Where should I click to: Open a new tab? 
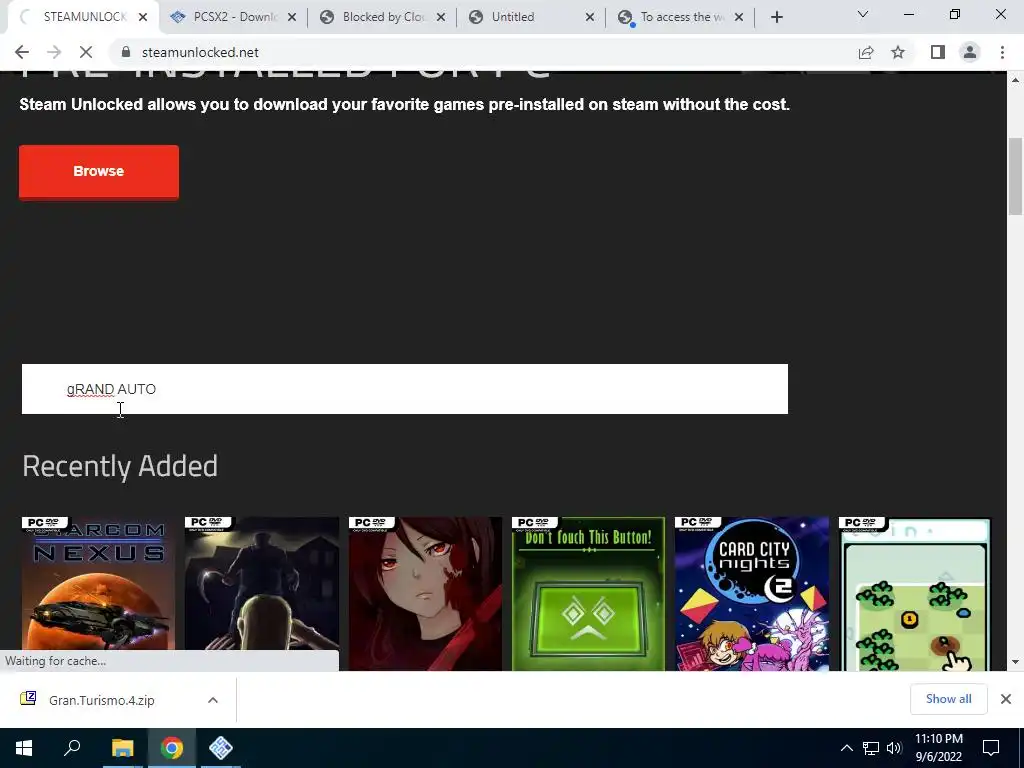tap(776, 18)
